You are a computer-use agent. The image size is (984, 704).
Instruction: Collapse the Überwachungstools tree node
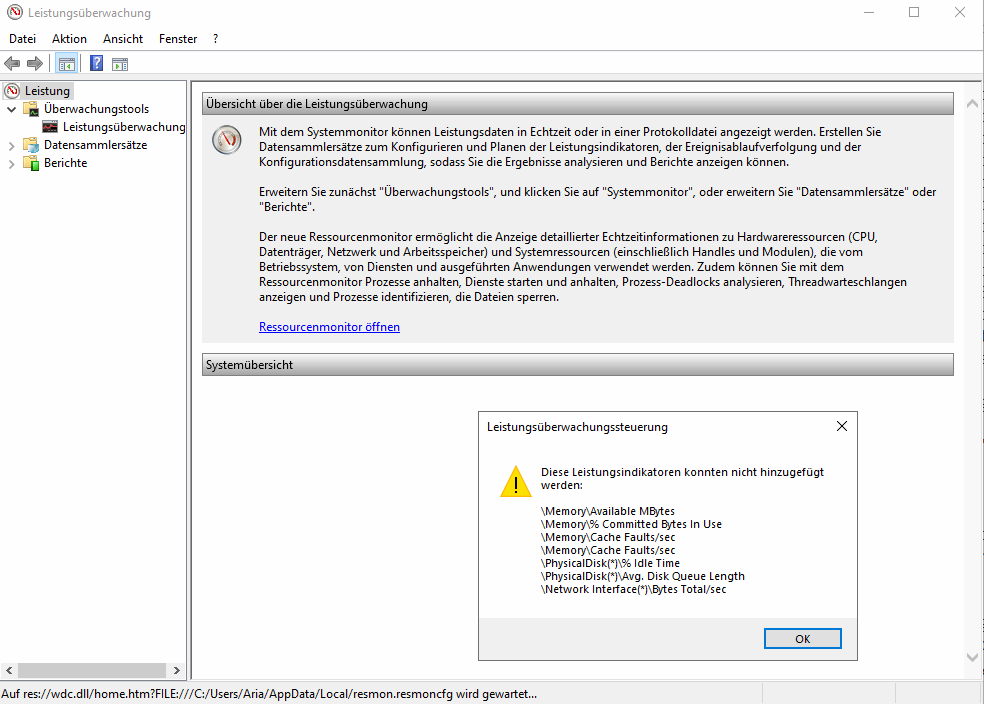pyautogui.click(x=12, y=109)
